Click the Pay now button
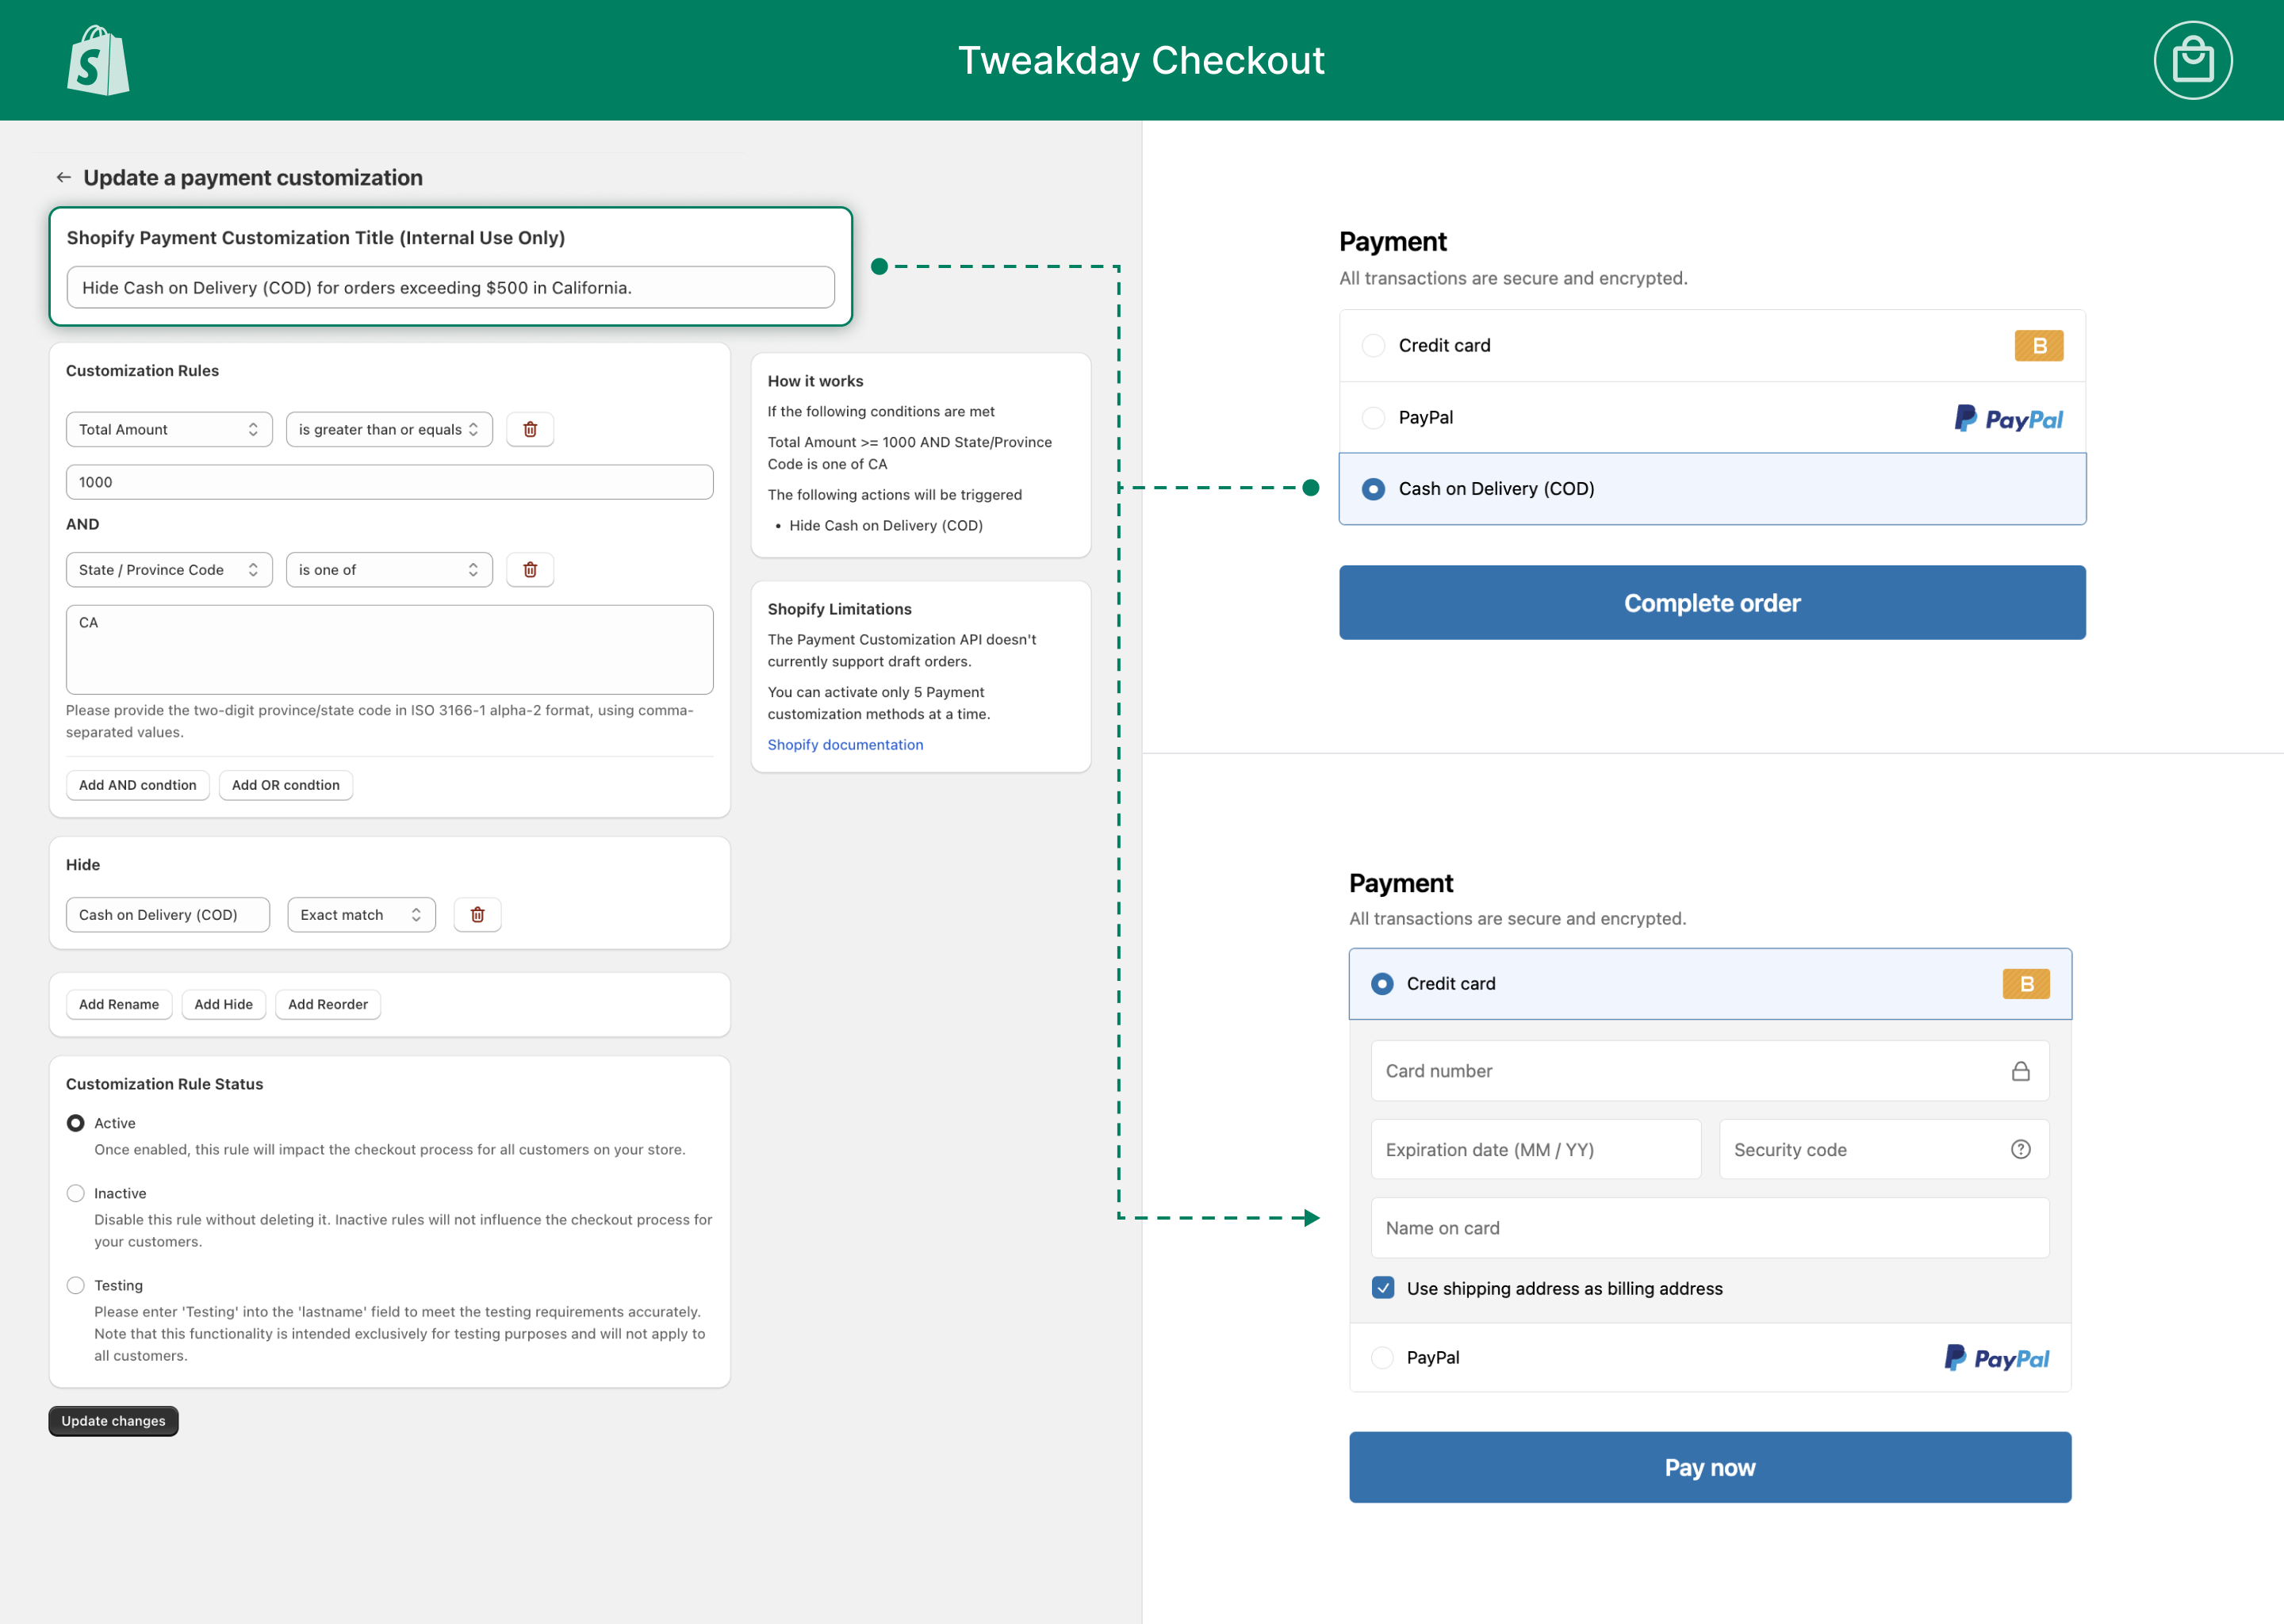The width and height of the screenshot is (2284, 1624). click(x=1710, y=1467)
